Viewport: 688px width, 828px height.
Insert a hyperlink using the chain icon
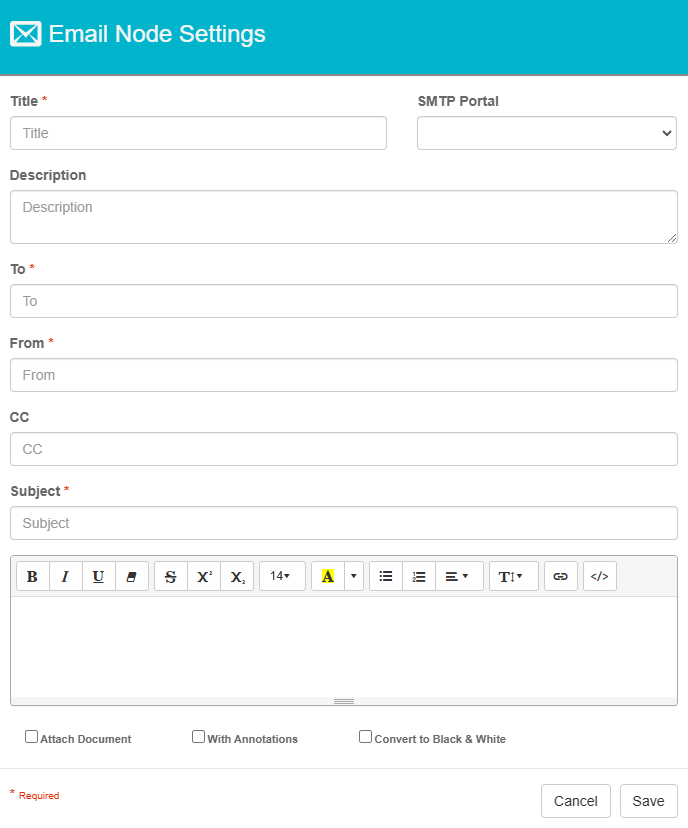560,576
